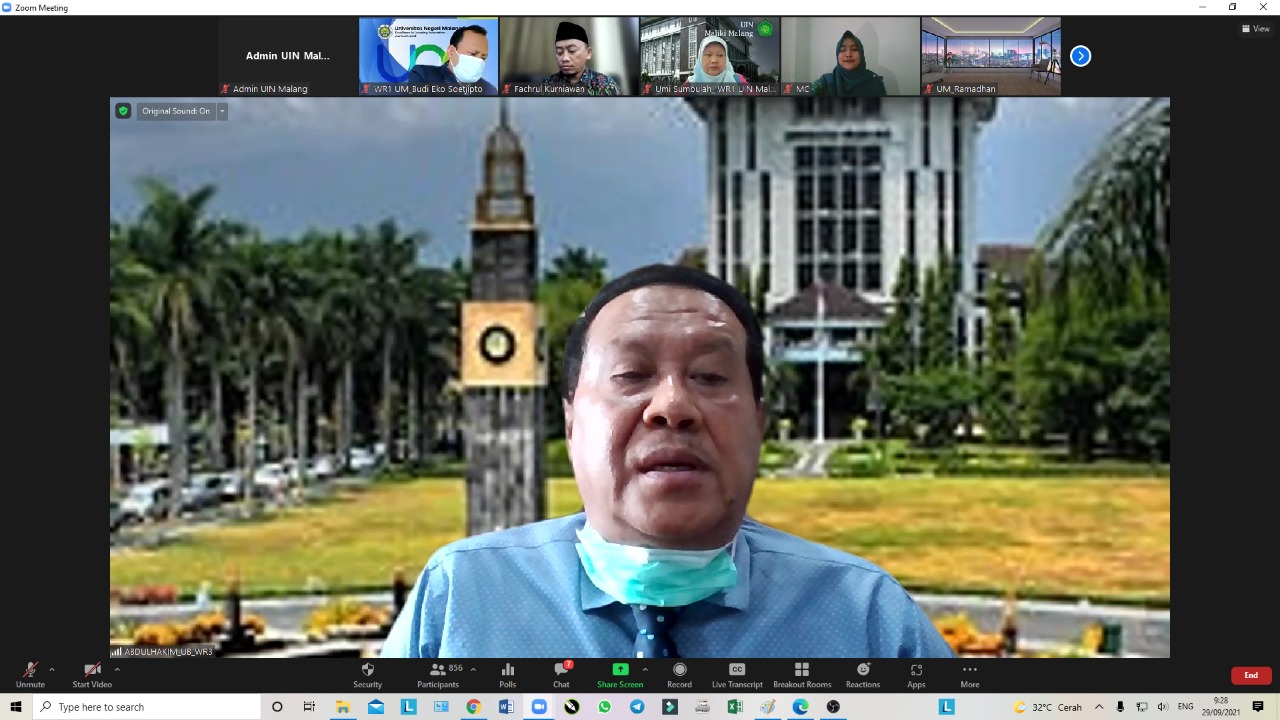This screenshot has width=1280, height=720.
Task: Open Breakout Rooms
Action: coord(801,675)
